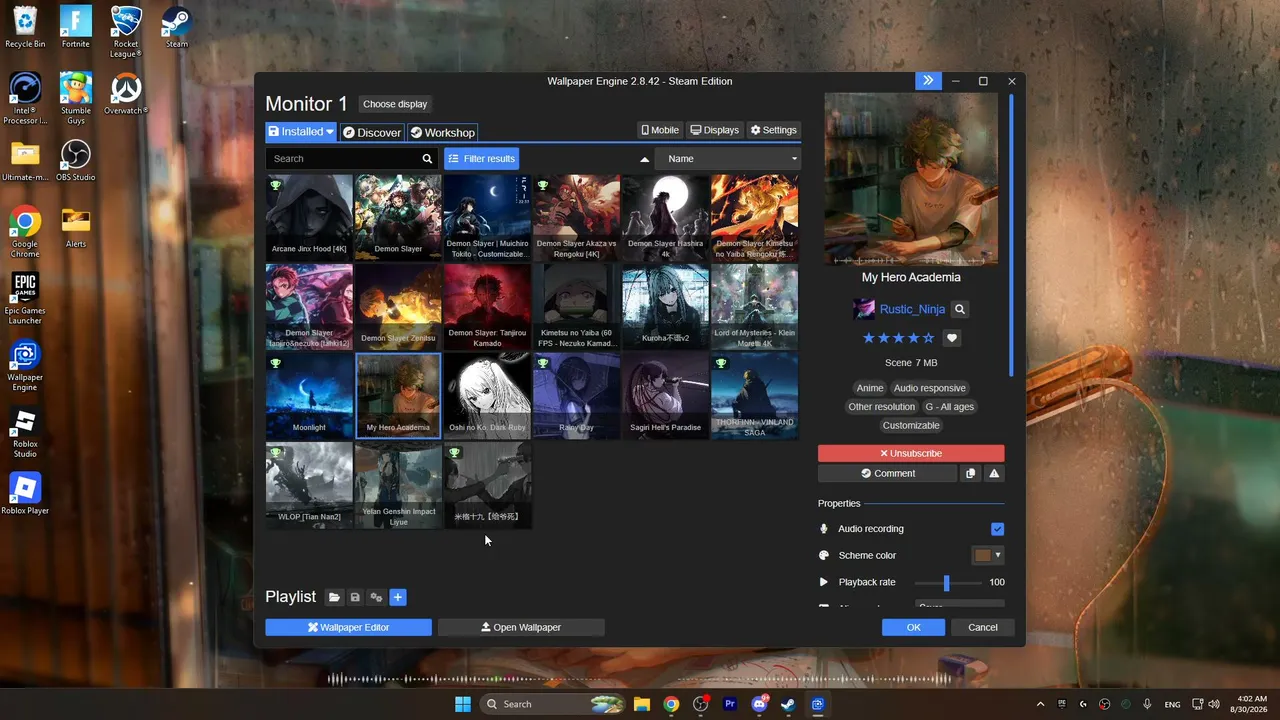Adjust the Playback rate slider
Viewport: 1280px width, 720px height.
(946, 582)
